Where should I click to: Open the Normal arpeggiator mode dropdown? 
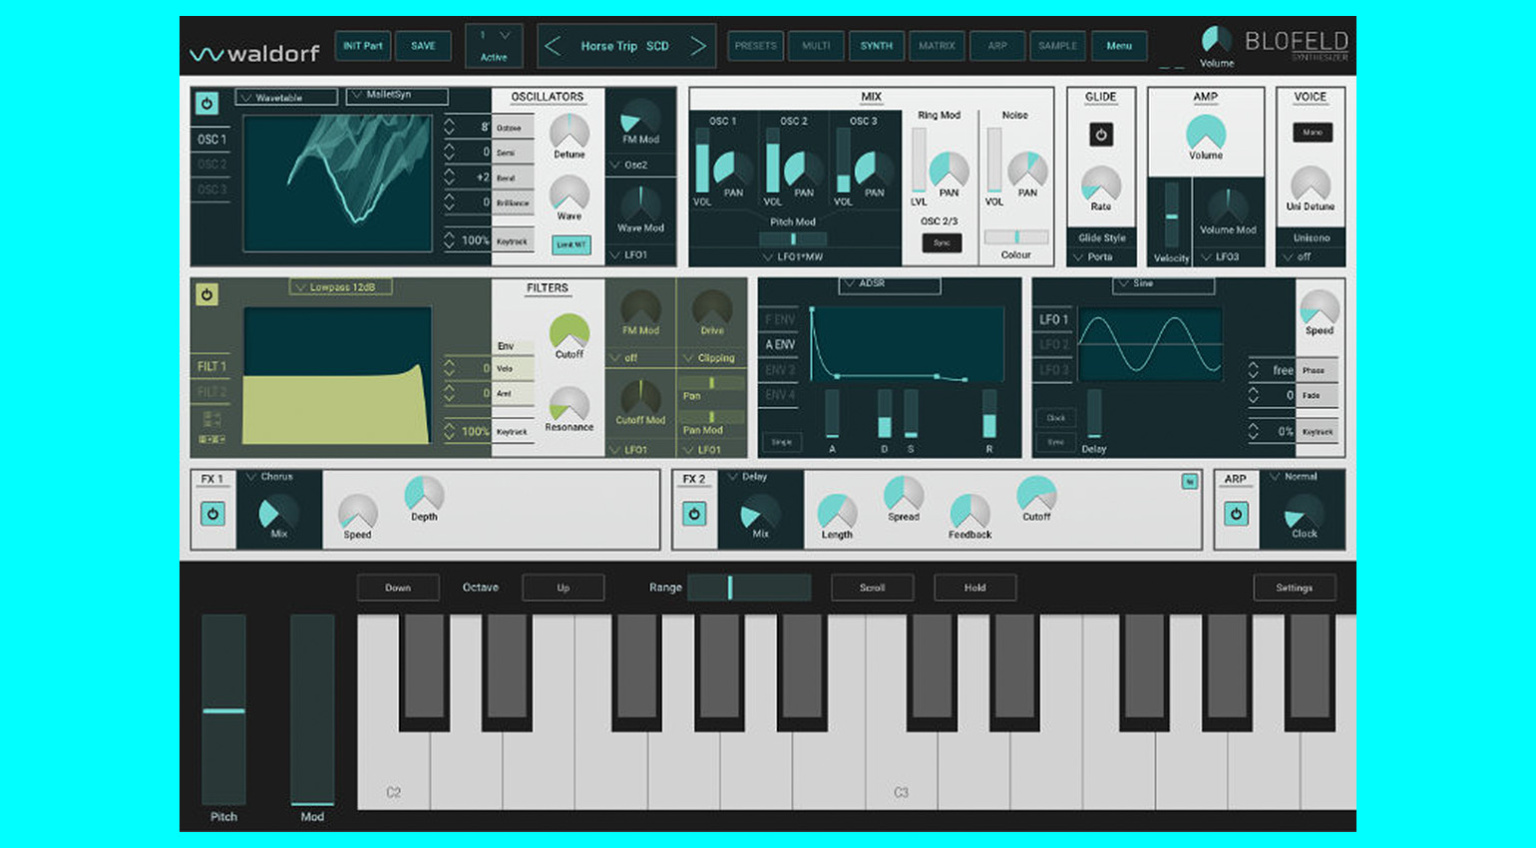(x=1302, y=477)
